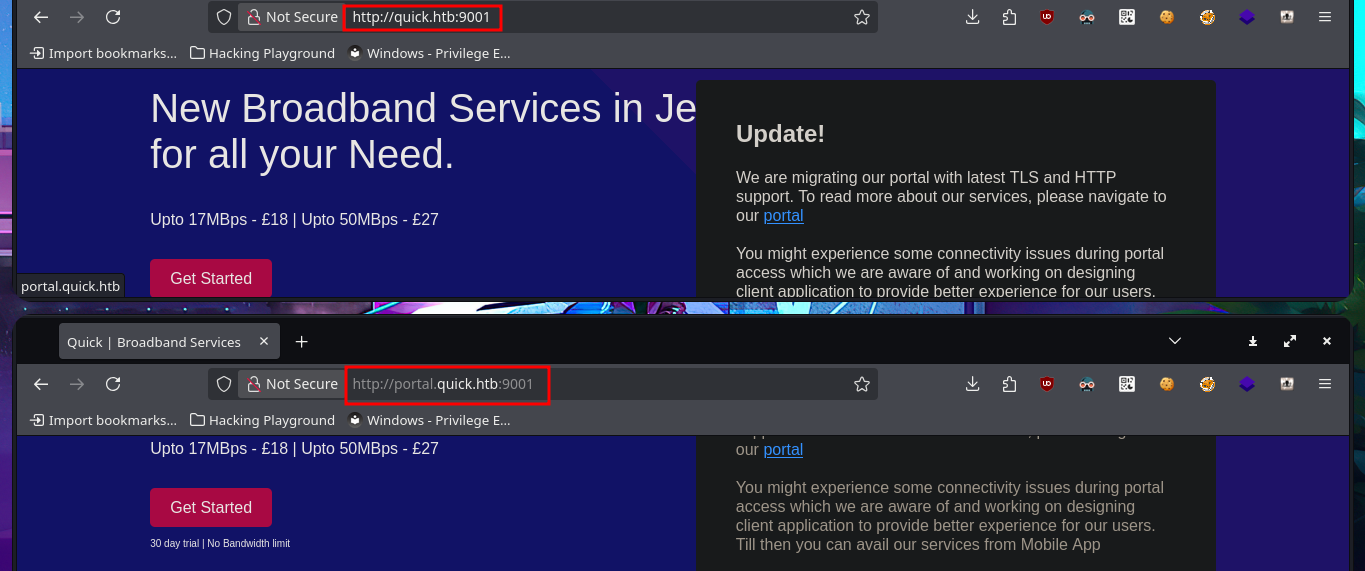Open a new tab with the plus button
1365x571 pixels.
coord(301,342)
